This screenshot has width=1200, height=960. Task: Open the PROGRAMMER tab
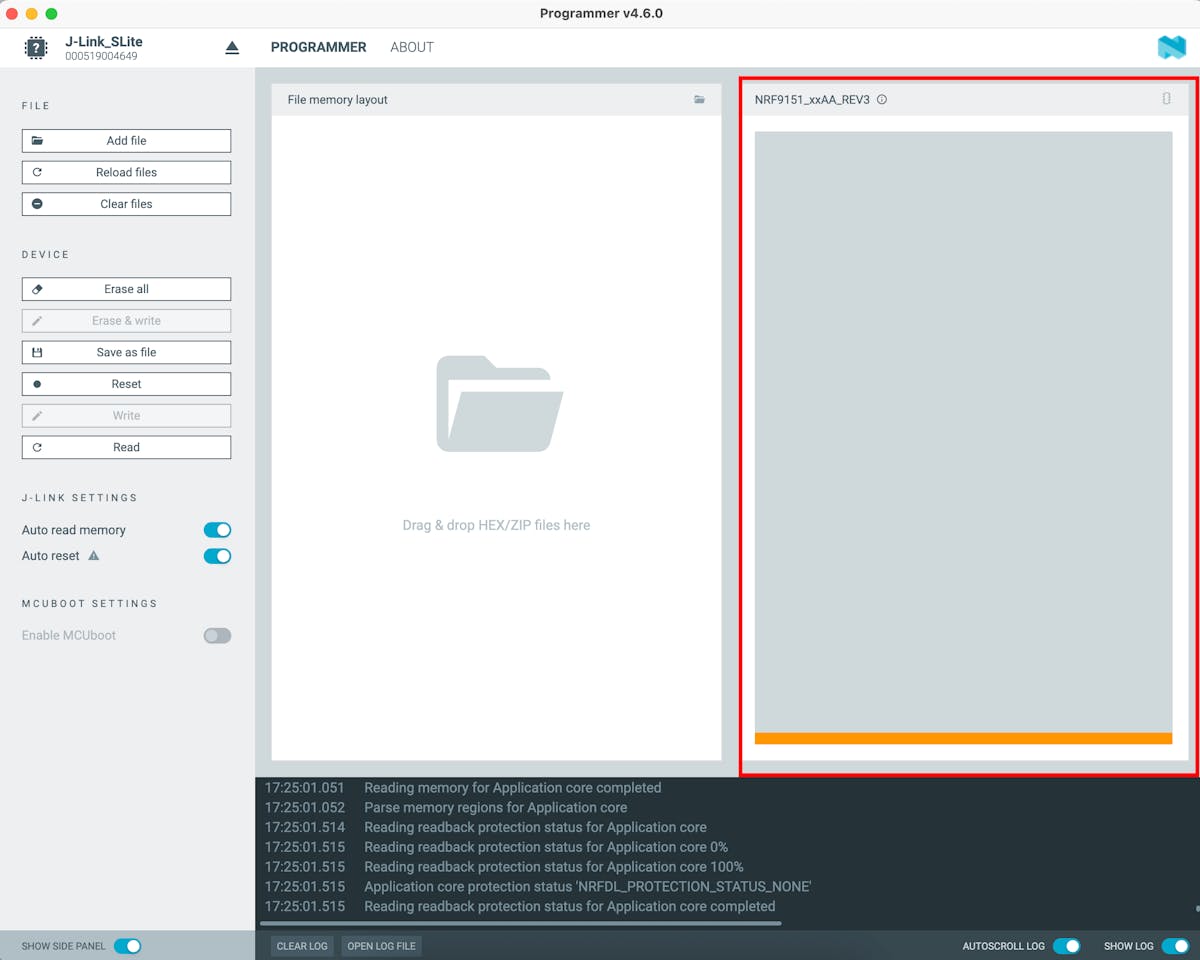[318, 47]
